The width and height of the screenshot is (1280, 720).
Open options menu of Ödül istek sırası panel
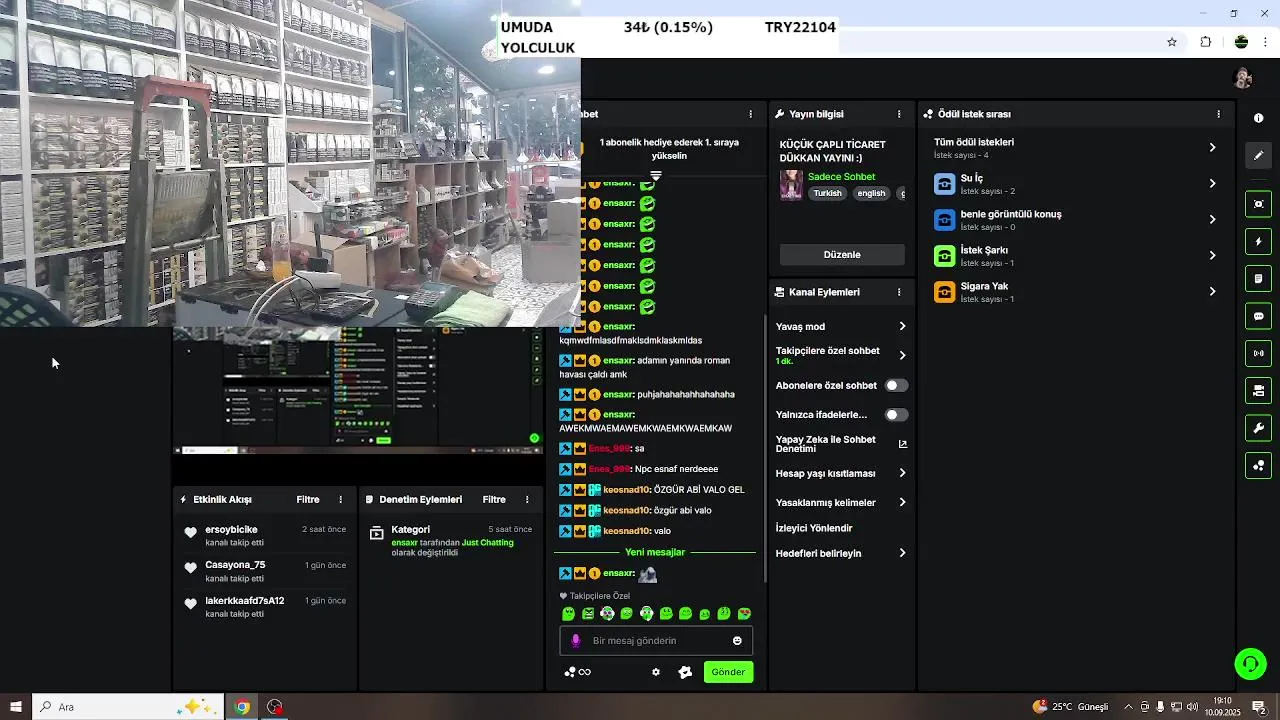1218,114
